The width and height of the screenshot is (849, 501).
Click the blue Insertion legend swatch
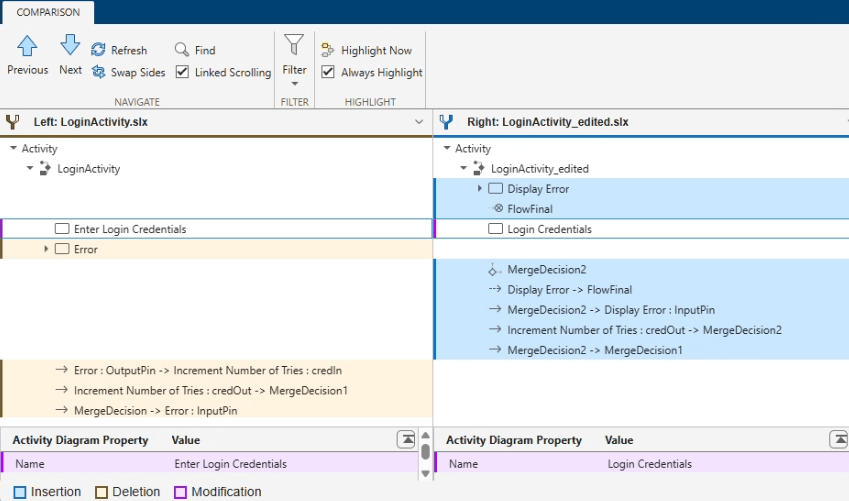[x=19, y=492]
